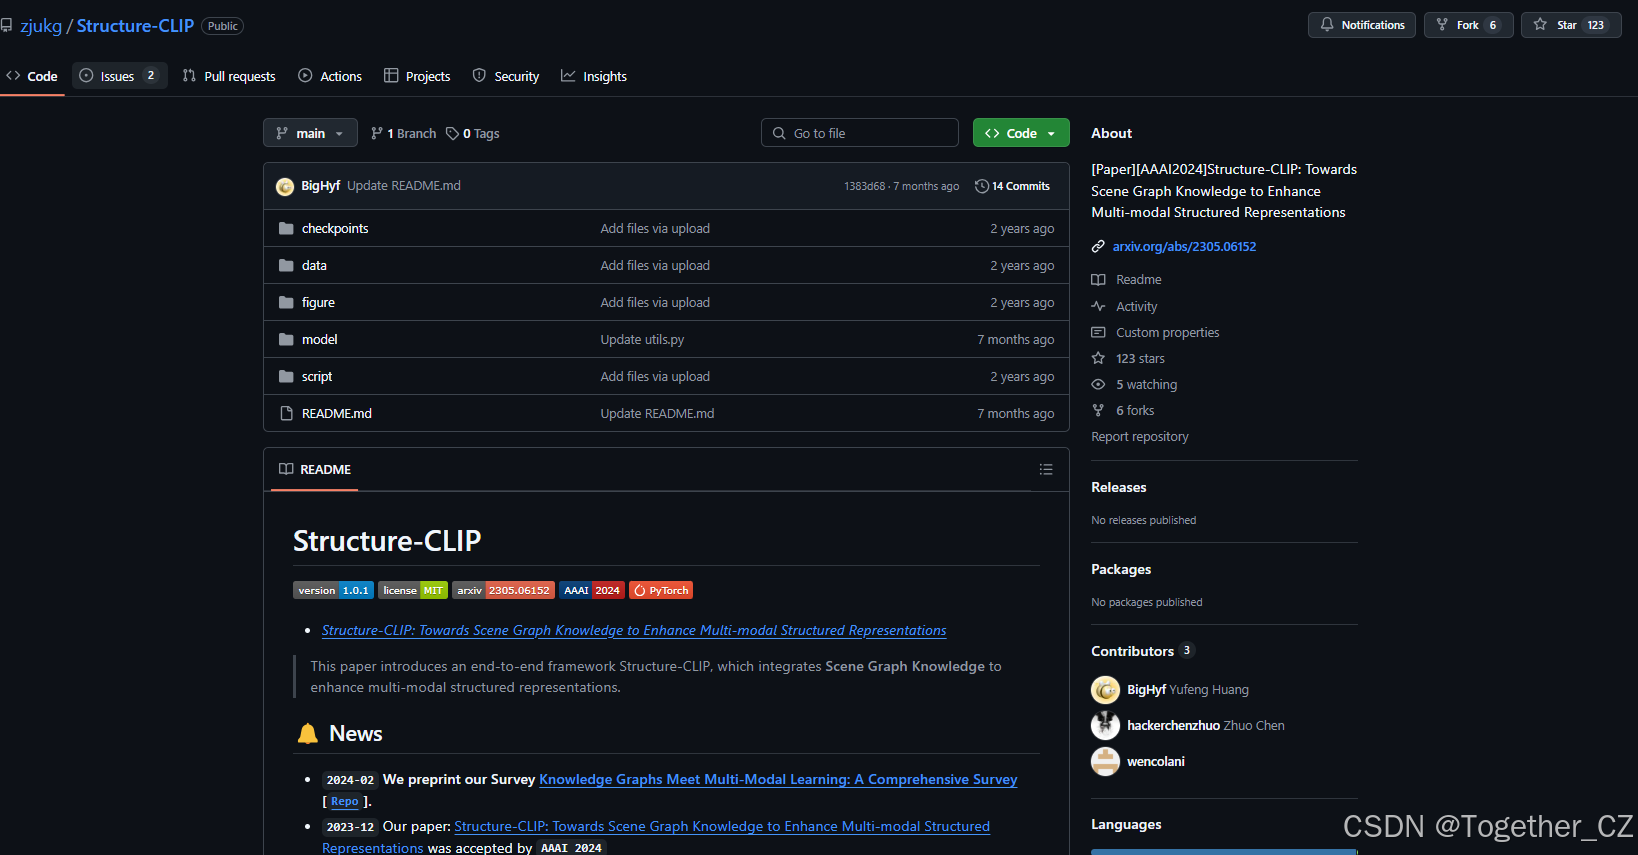Click wencolani contributor name
This screenshot has height=855, width=1638.
1156,762
